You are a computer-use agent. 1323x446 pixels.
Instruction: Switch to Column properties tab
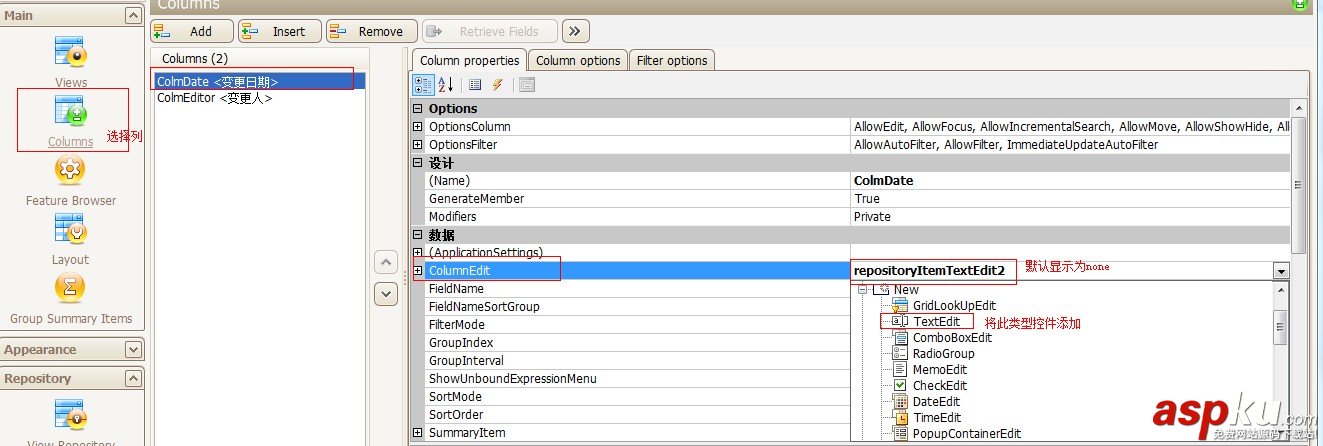pyautogui.click(x=469, y=60)
